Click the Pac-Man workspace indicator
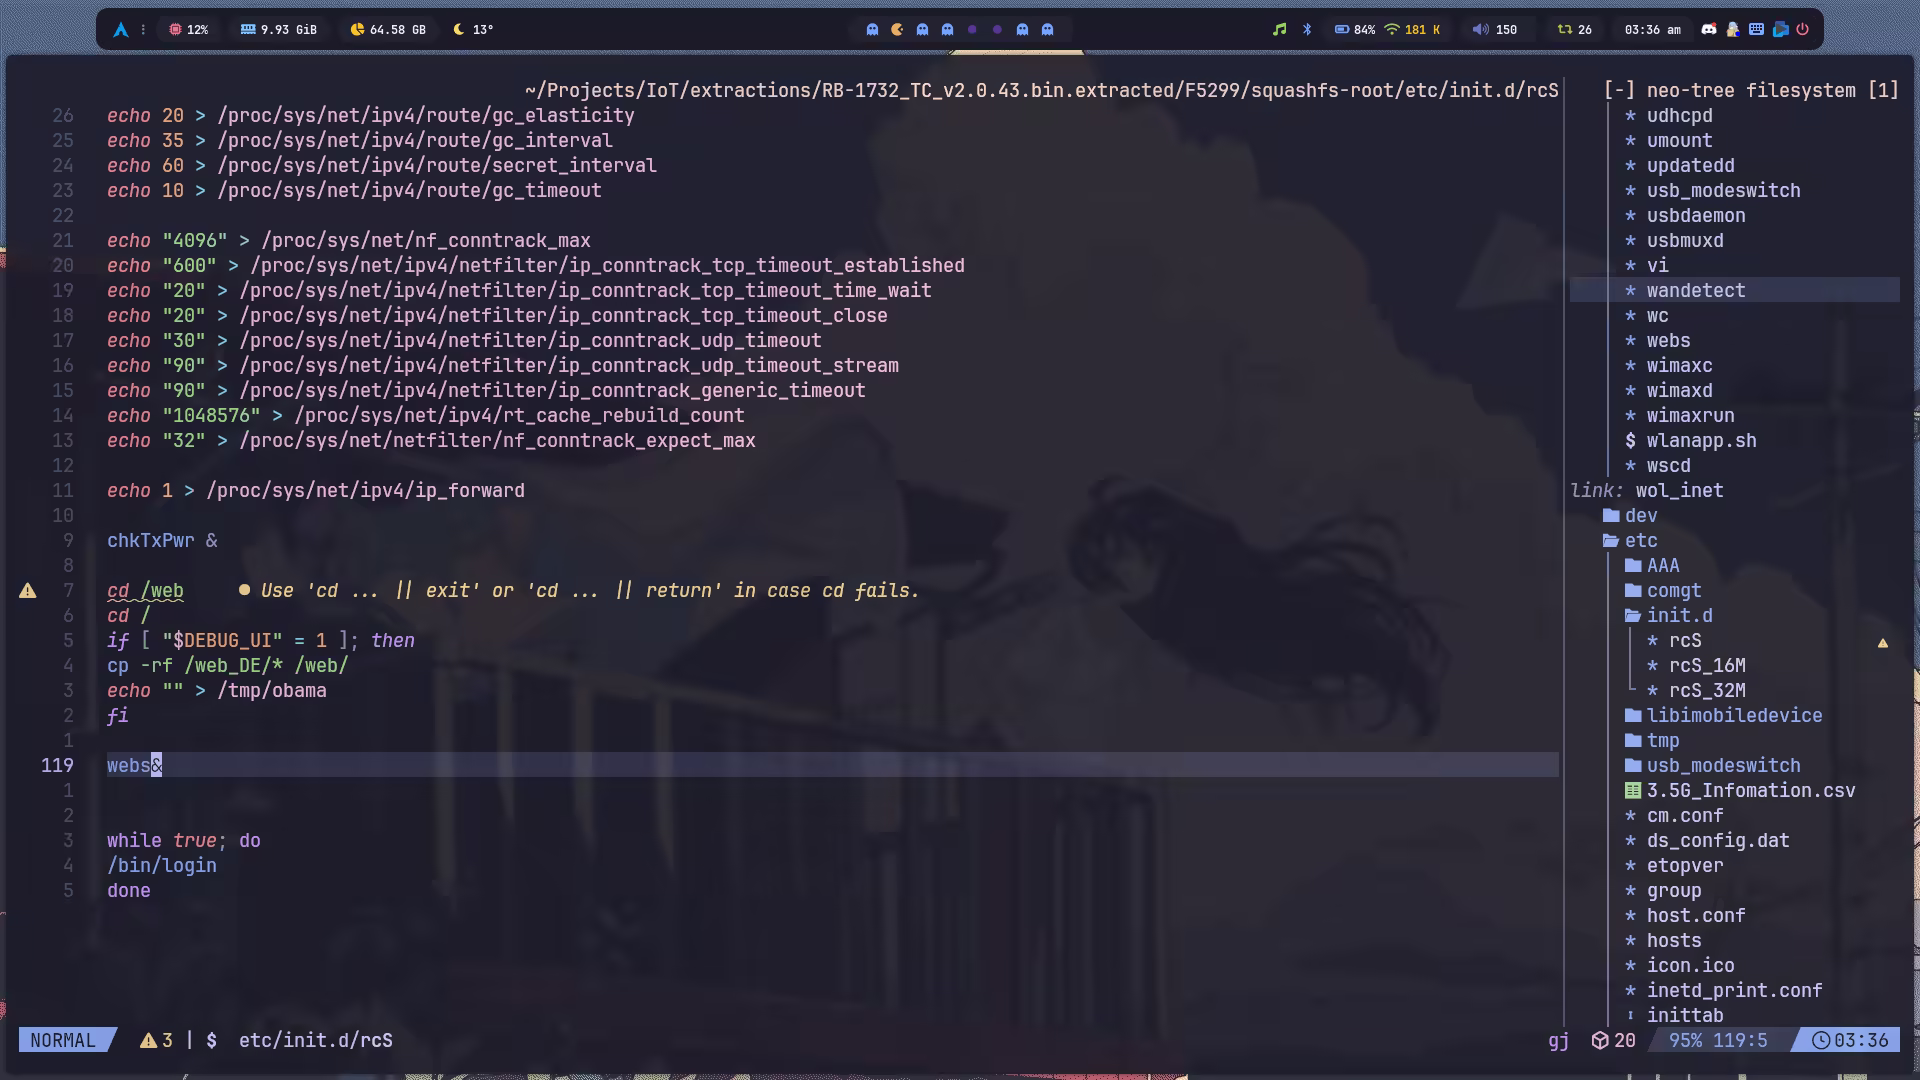 tap(897, 30)
